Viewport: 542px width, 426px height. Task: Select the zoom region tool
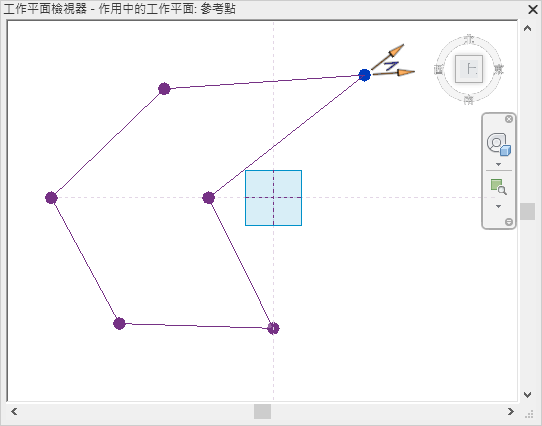click(x=498, y=187)
